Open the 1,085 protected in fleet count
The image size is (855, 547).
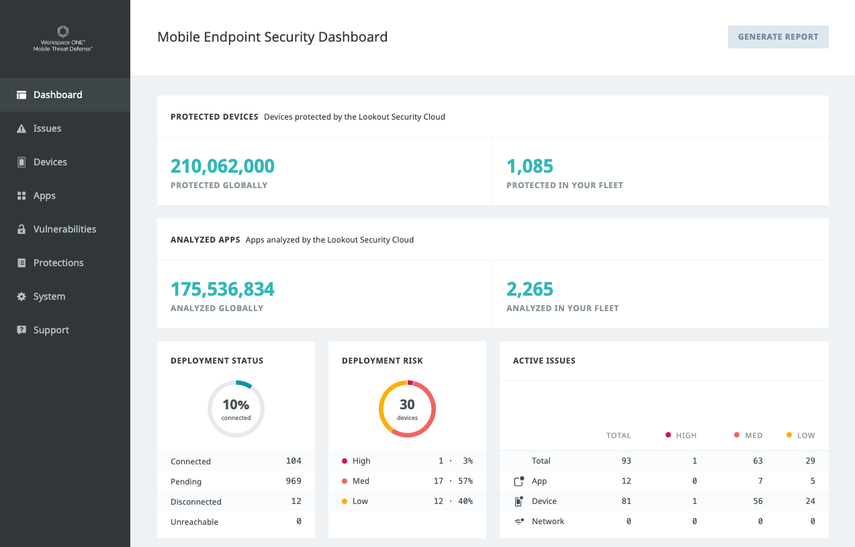point(529,166)
